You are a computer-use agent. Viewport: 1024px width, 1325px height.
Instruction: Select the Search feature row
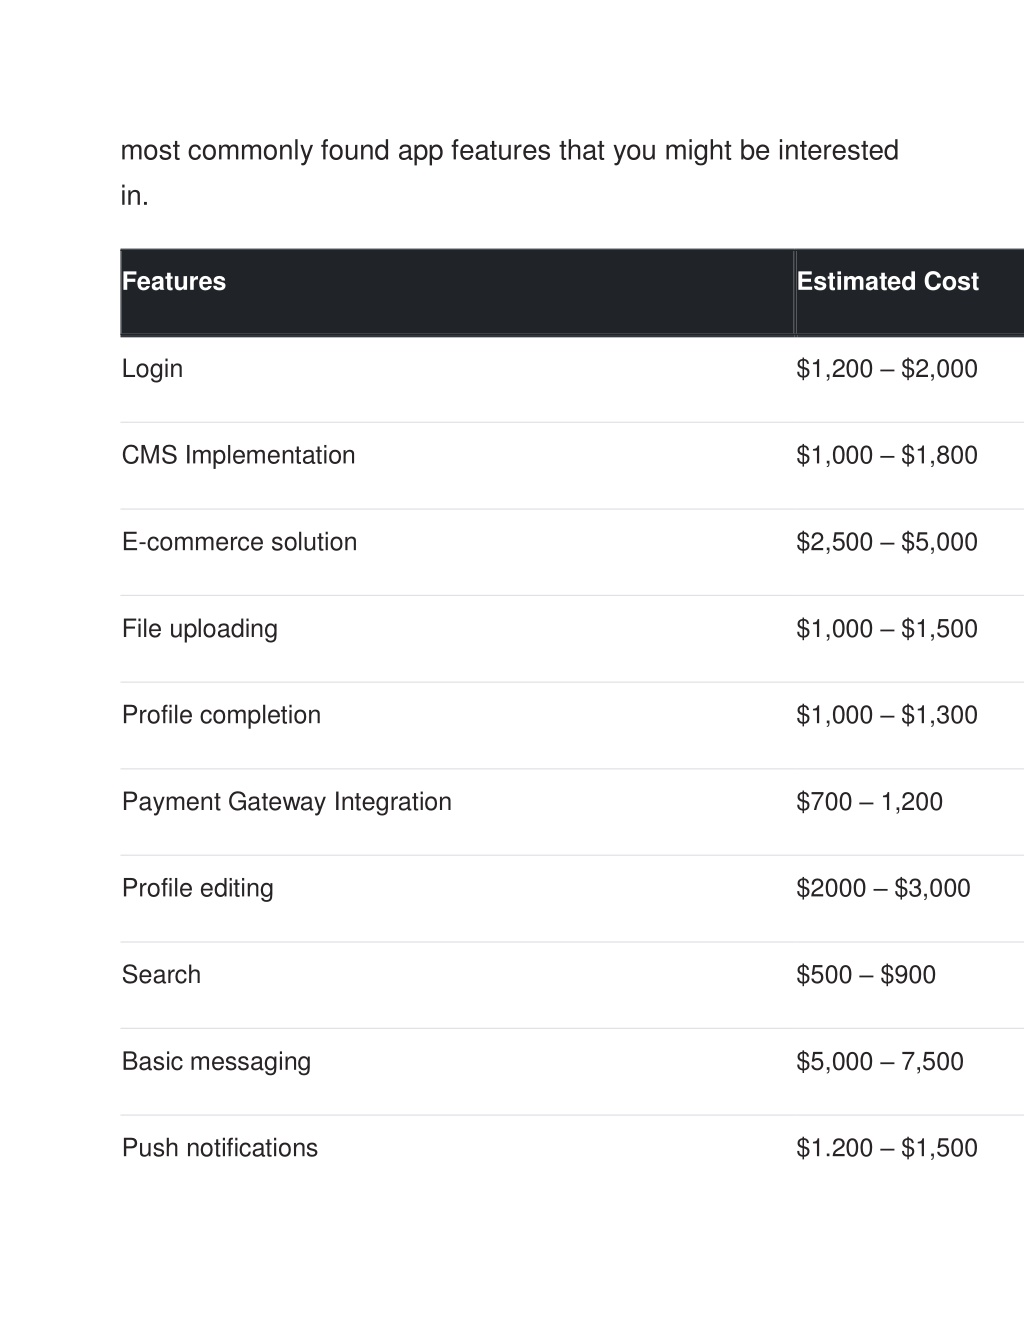coord(572,975)
